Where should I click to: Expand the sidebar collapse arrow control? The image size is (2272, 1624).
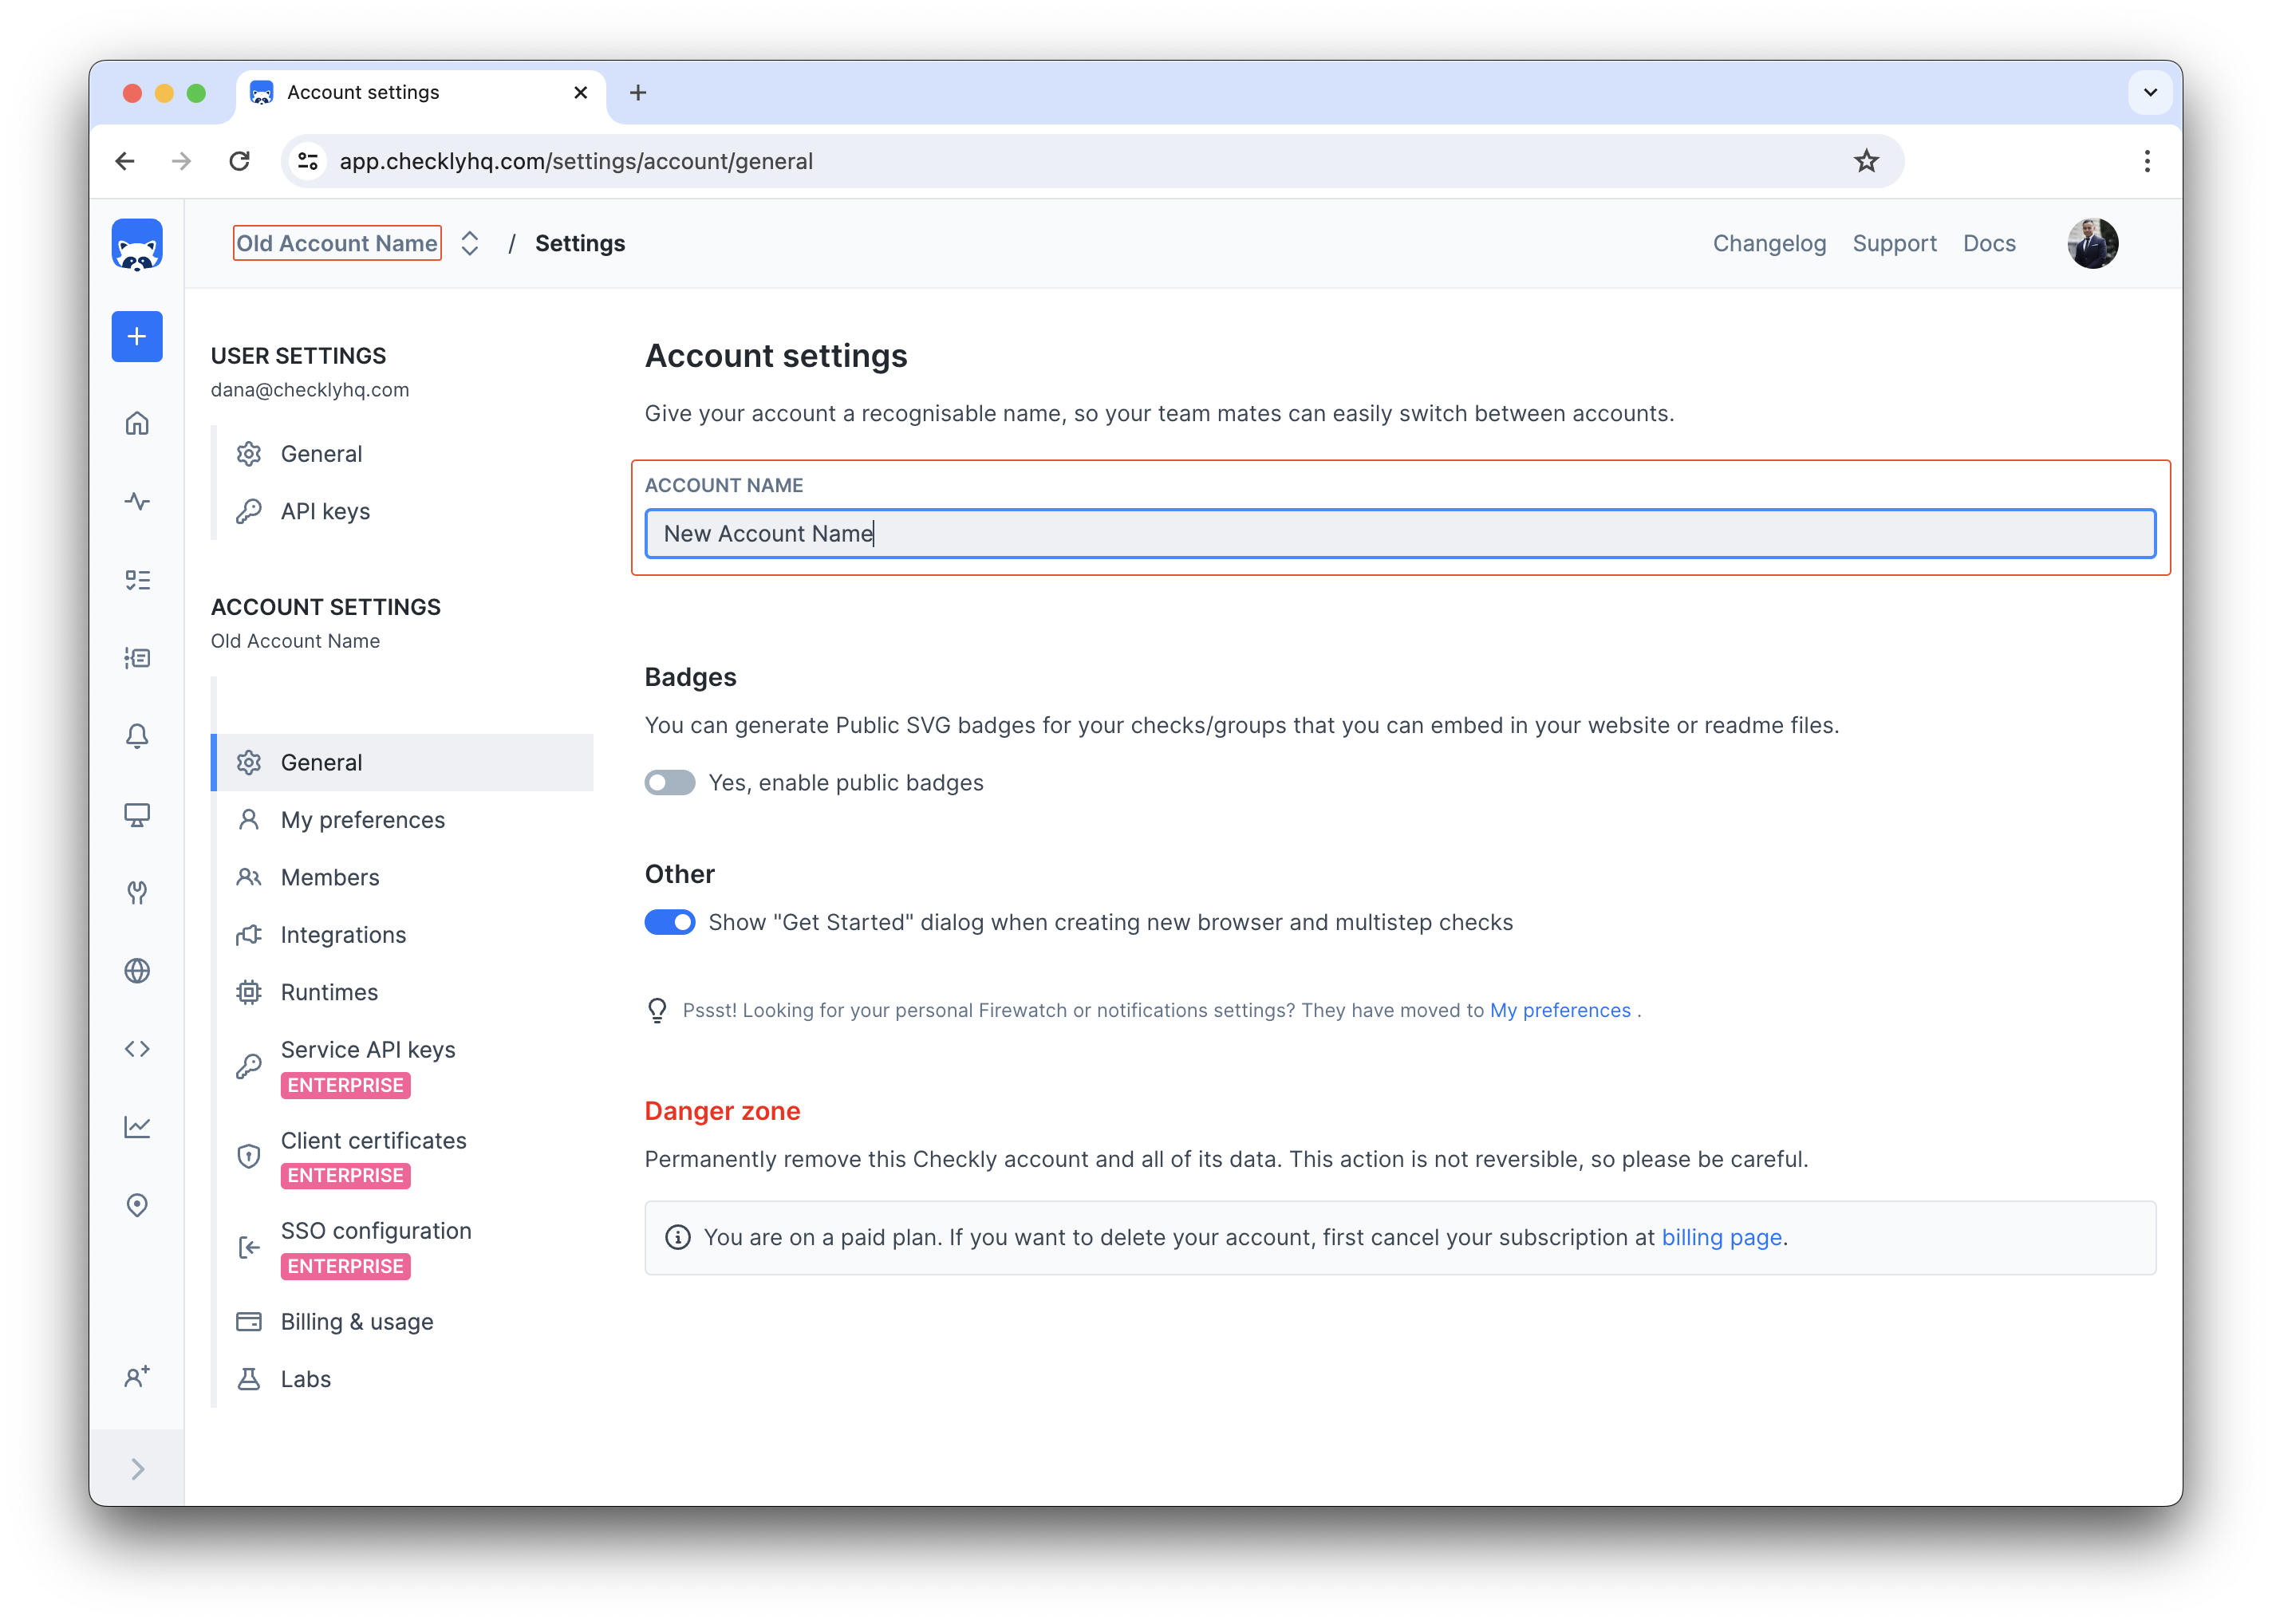137,1468
